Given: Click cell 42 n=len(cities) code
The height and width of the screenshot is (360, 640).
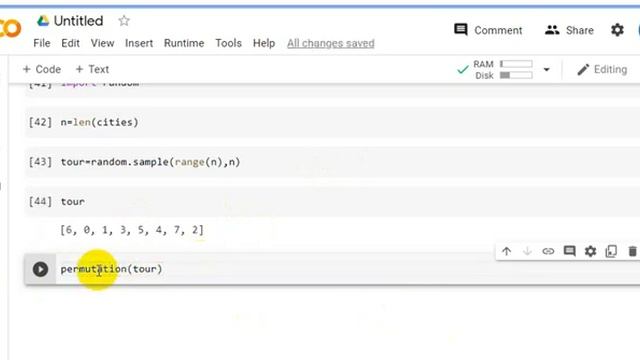Looking at the screenshot, I should [x=100, y=122].
